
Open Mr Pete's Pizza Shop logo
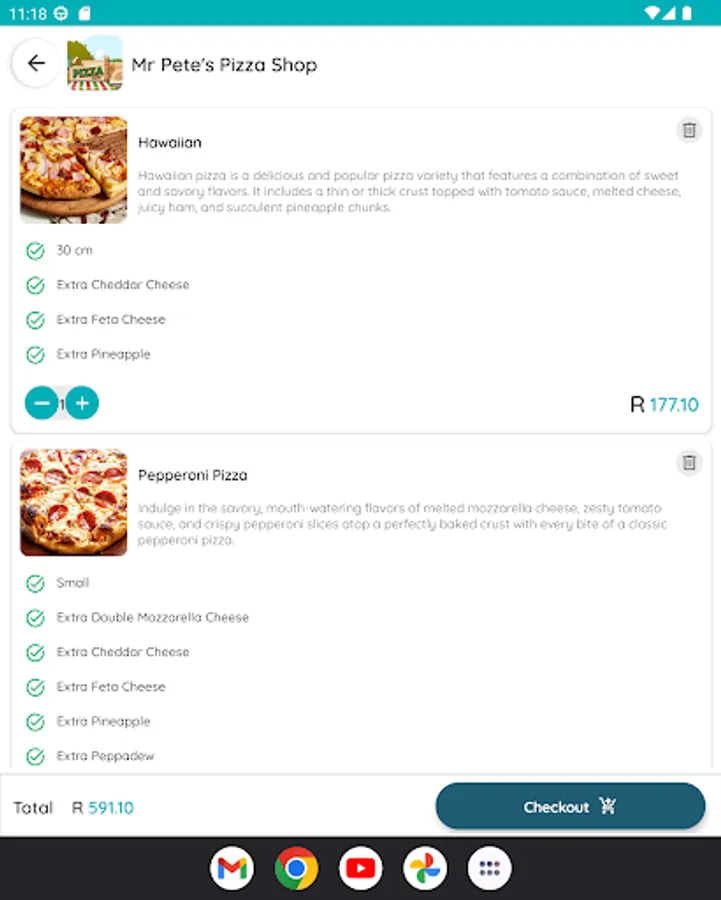(x=95, y=63)
